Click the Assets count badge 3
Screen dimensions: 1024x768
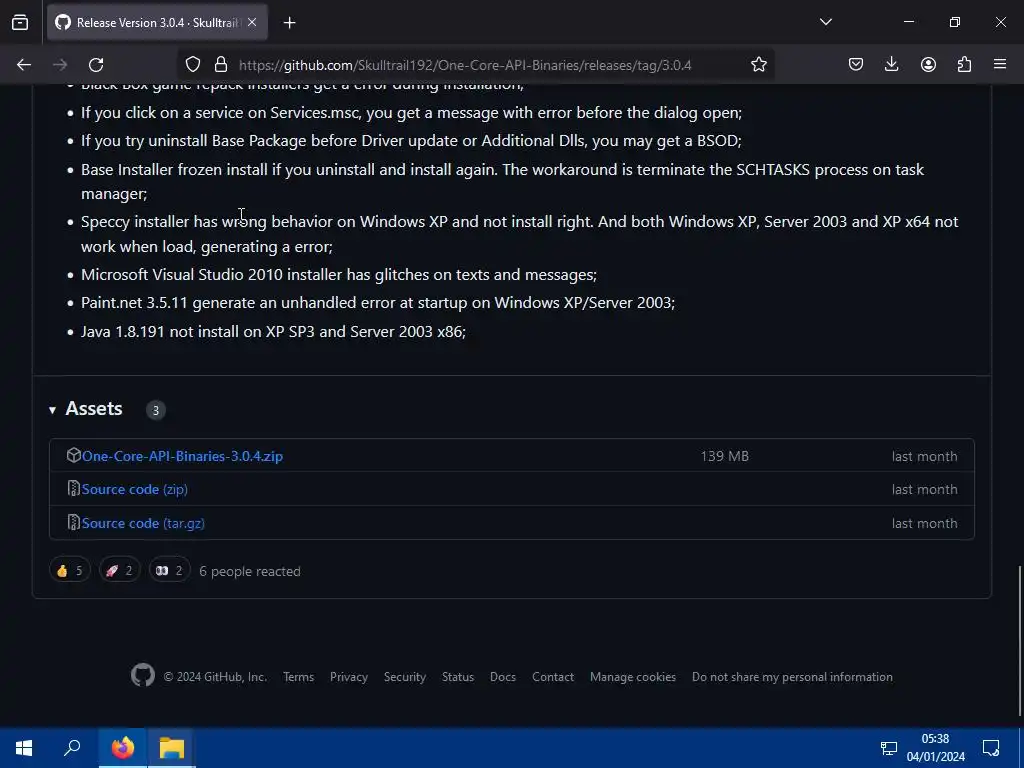155,410
